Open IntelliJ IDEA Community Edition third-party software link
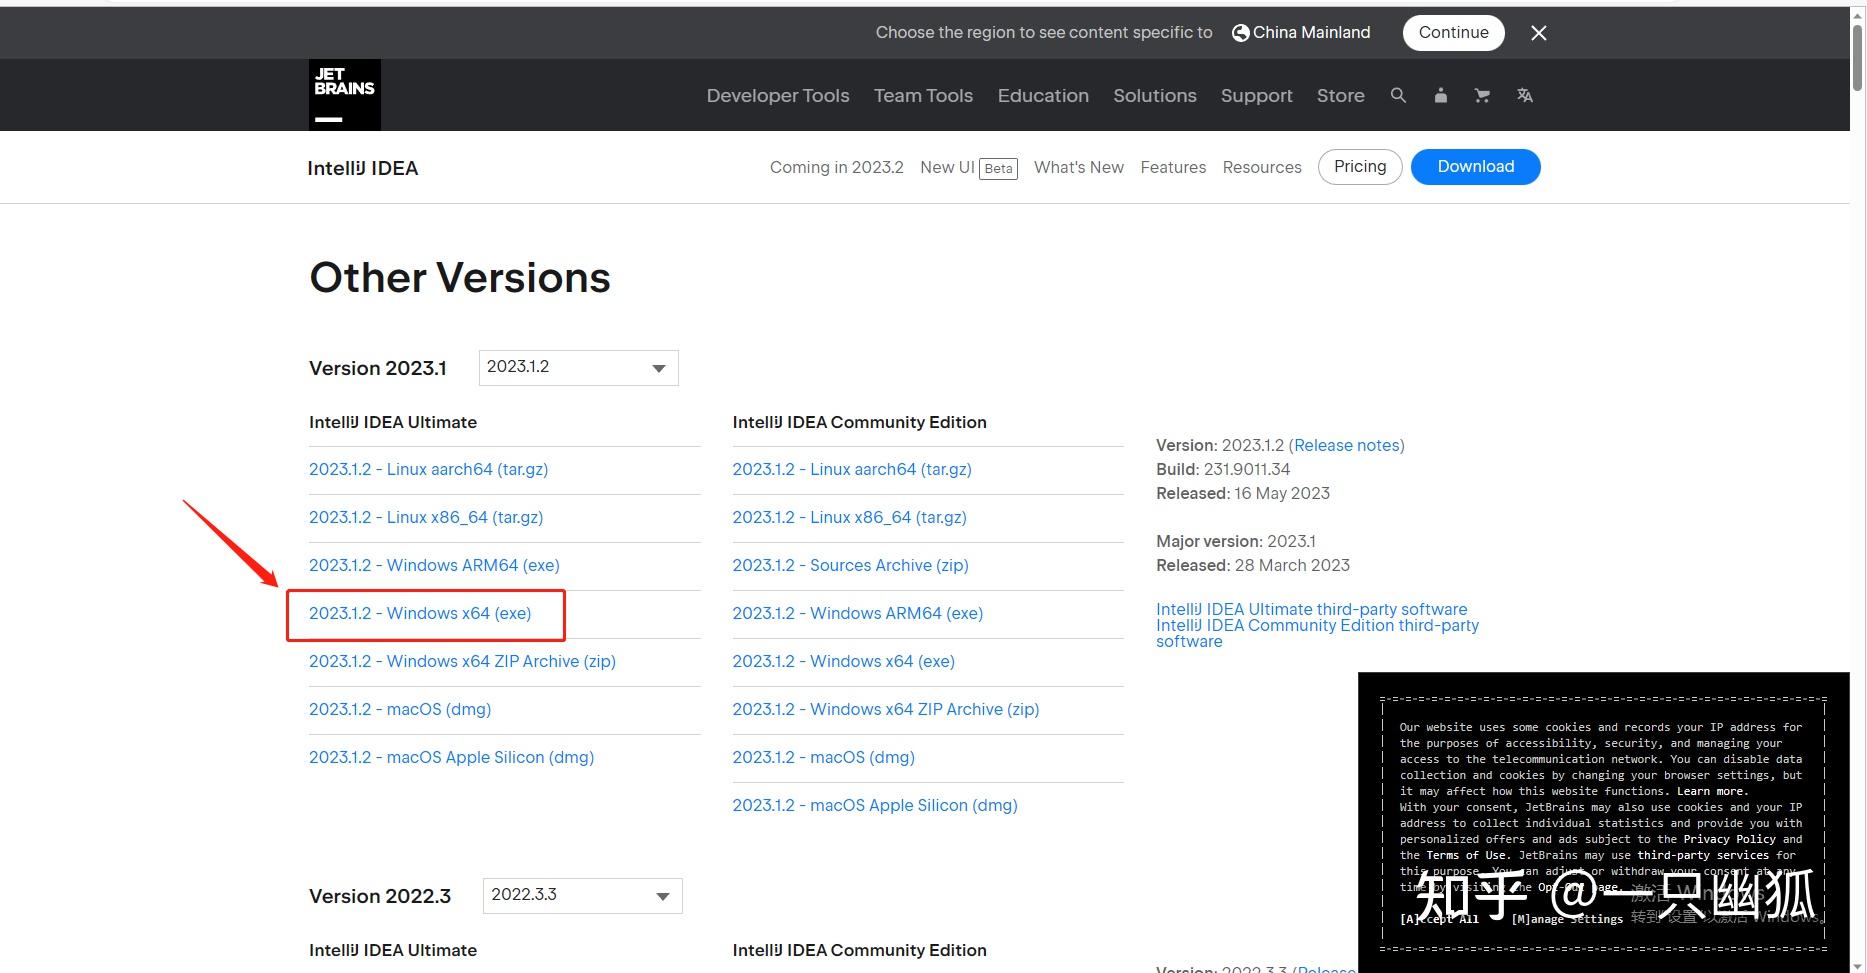1867x973 pixels. [x=1317, y=633]
